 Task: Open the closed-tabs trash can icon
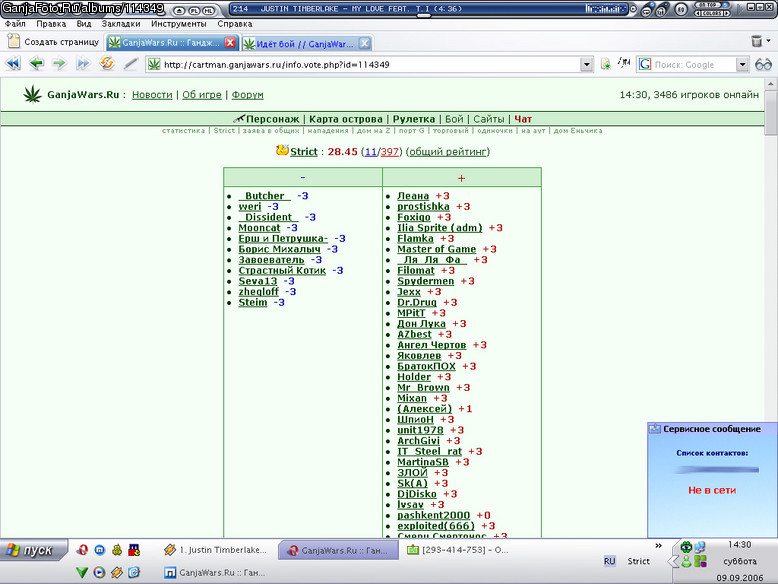[757, 41]
